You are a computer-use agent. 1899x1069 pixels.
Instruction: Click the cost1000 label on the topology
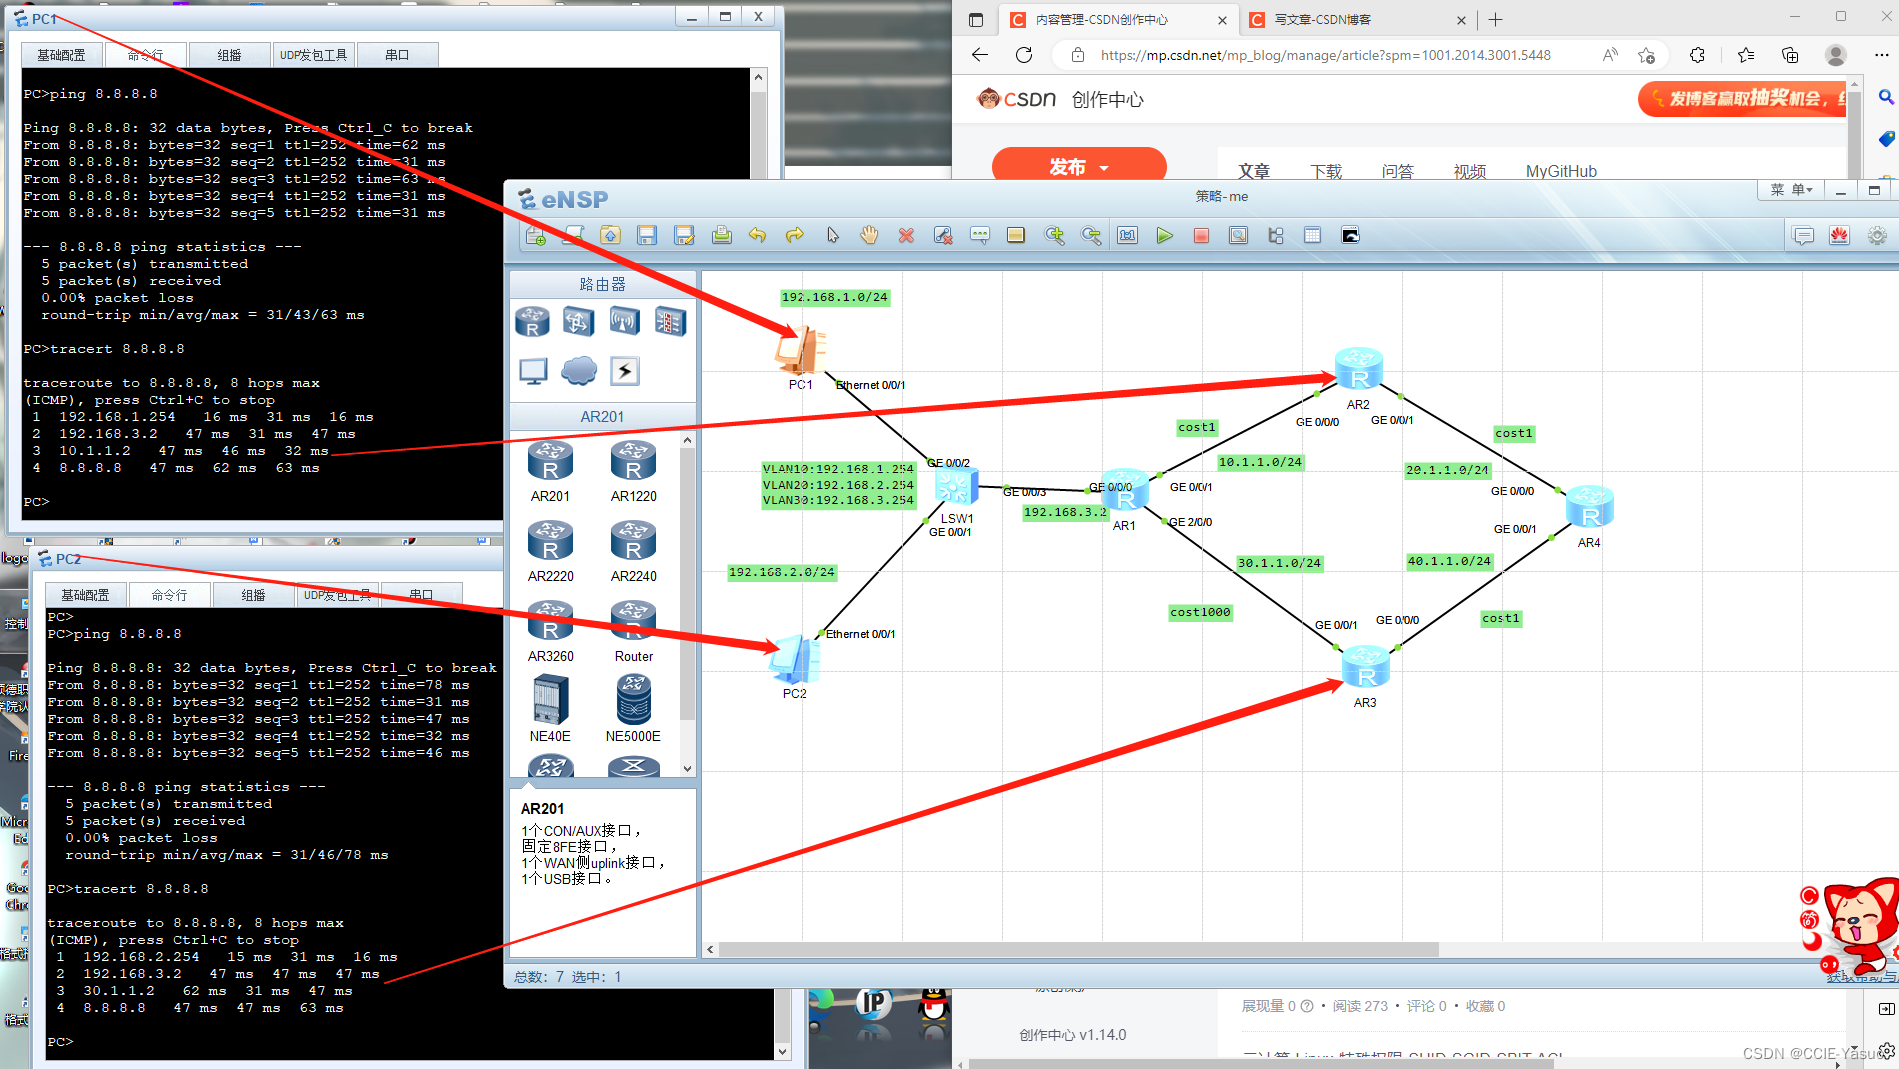click(1200, 612)
